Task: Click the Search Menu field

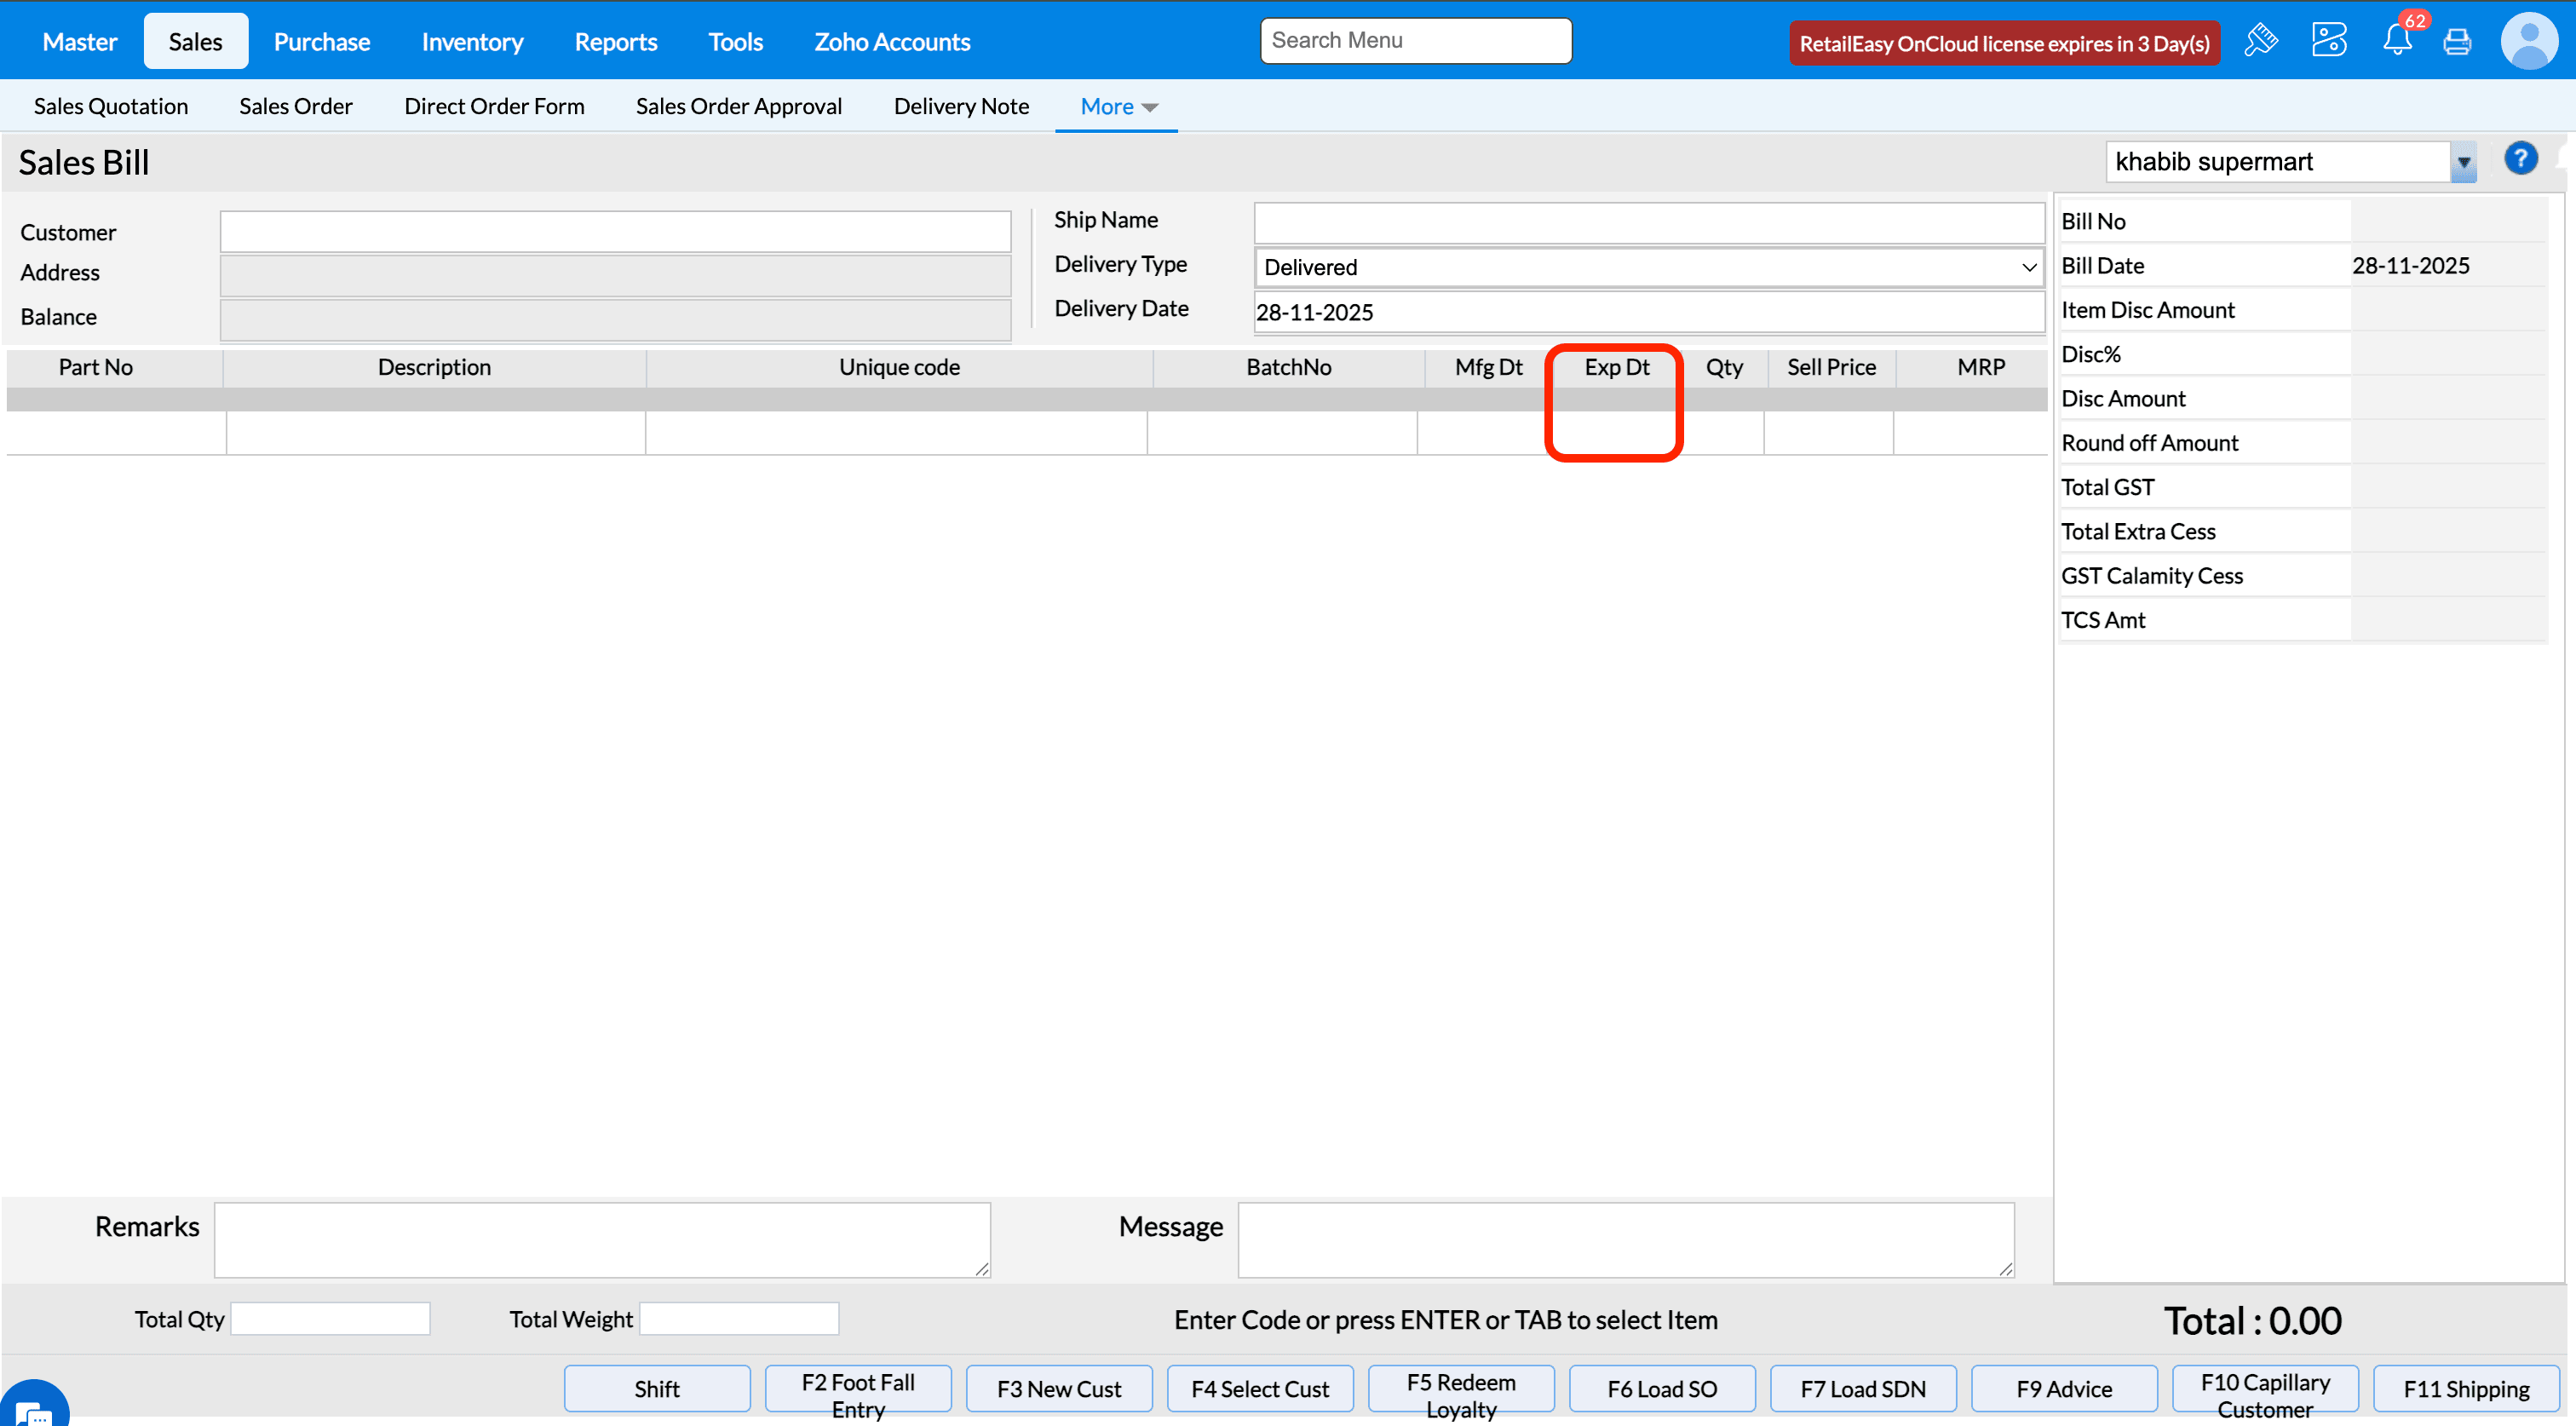Action: [1415, 41]
